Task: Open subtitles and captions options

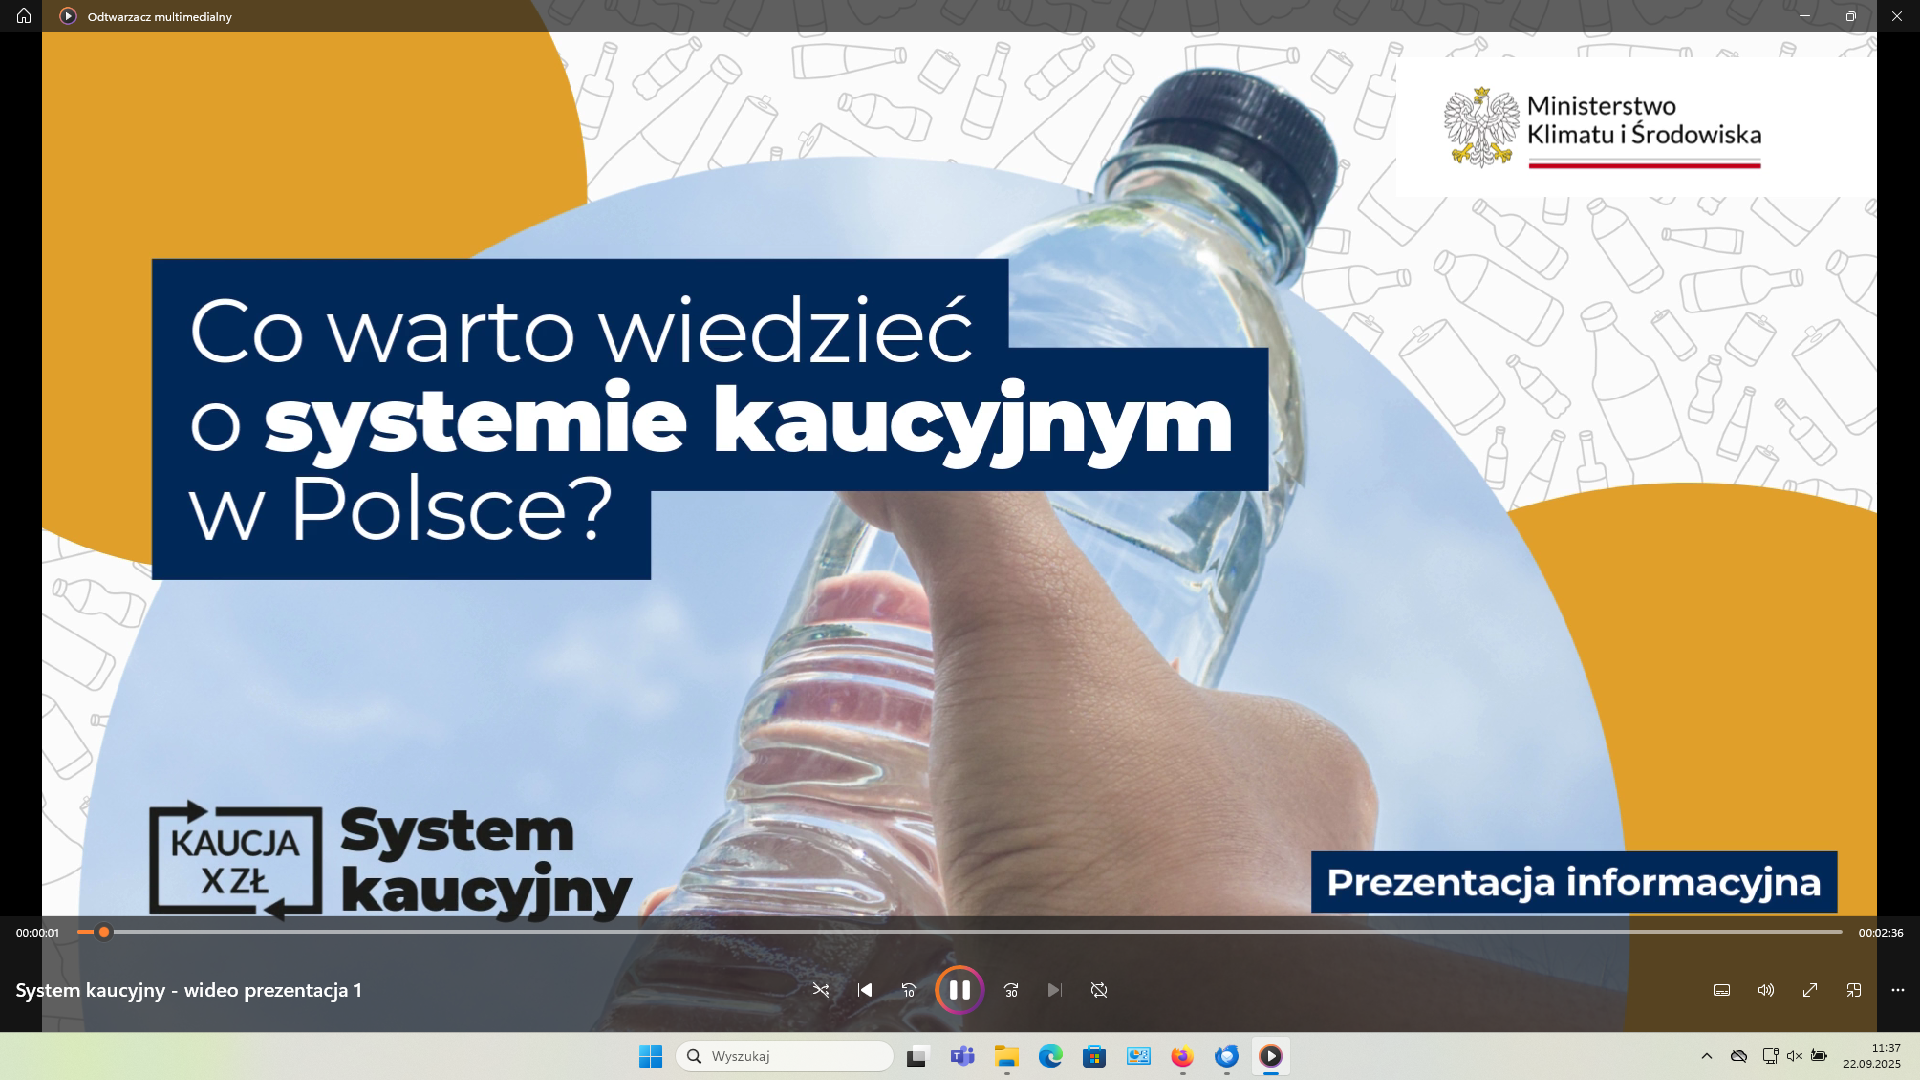Action: tap(1722, 990)
